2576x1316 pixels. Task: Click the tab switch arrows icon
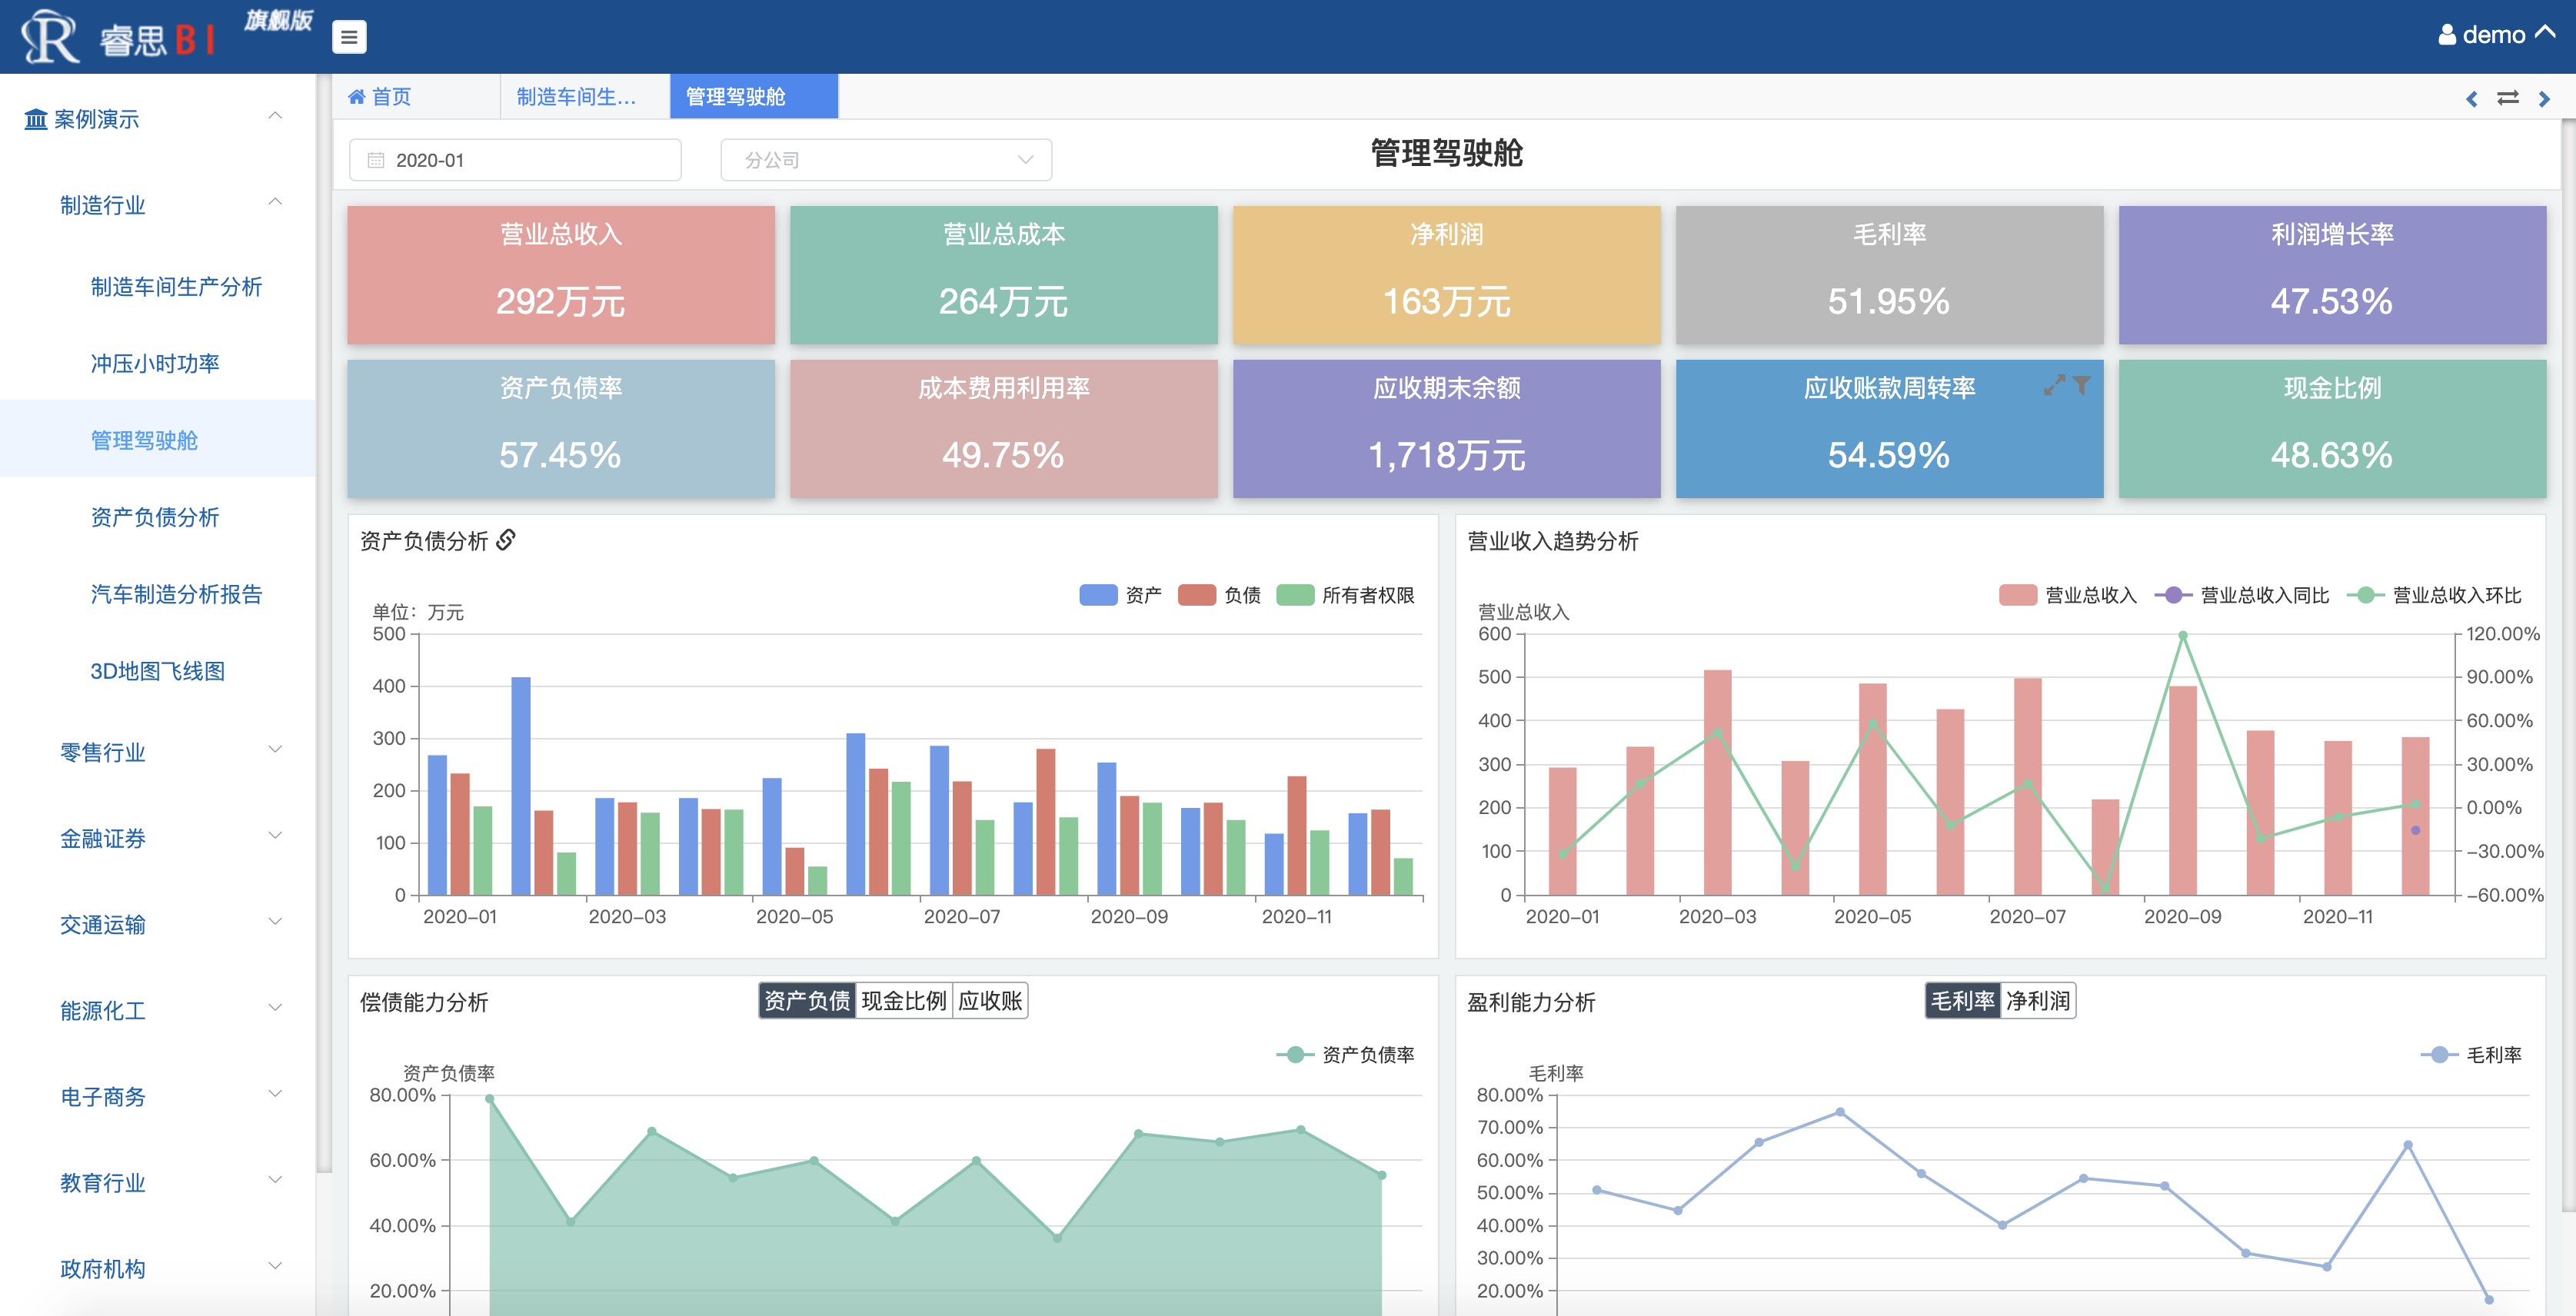[2507, 98]
